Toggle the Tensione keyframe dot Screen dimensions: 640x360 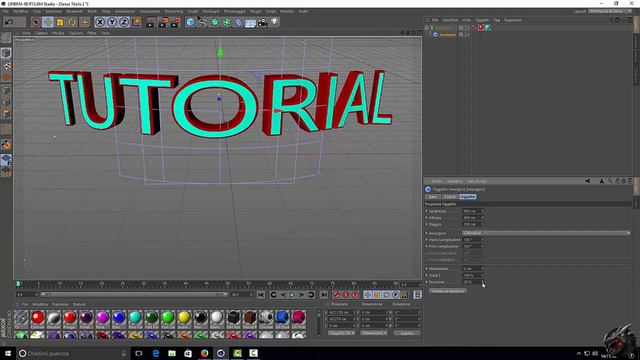point(427,282)
